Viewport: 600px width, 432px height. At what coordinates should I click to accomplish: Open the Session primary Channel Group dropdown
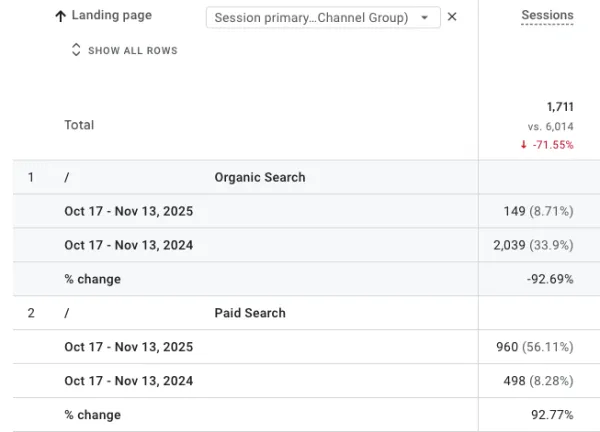click(x=323, y=17)
